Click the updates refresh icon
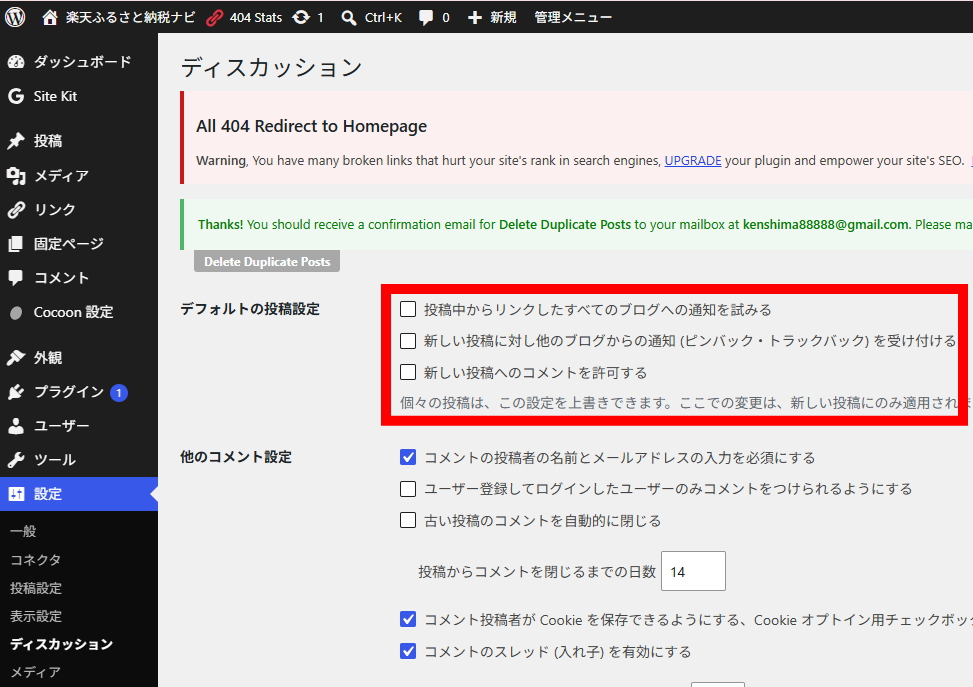 [302, 17]
